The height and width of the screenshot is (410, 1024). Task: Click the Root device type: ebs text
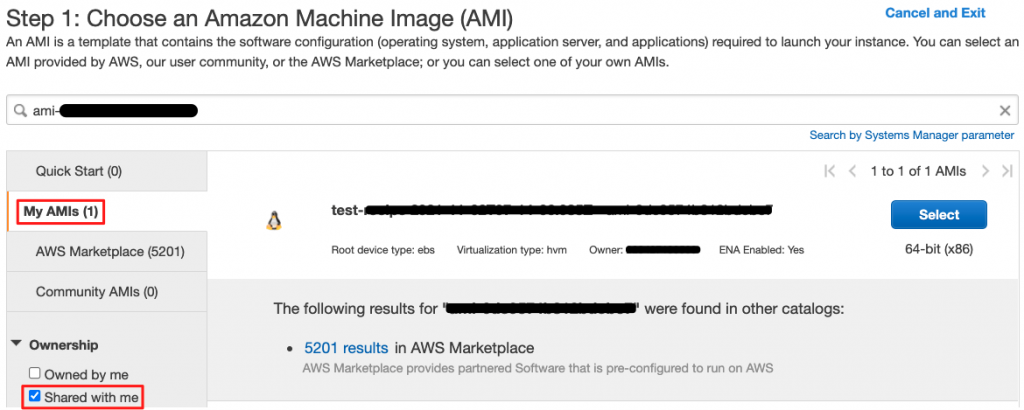(x=383, y=249)
